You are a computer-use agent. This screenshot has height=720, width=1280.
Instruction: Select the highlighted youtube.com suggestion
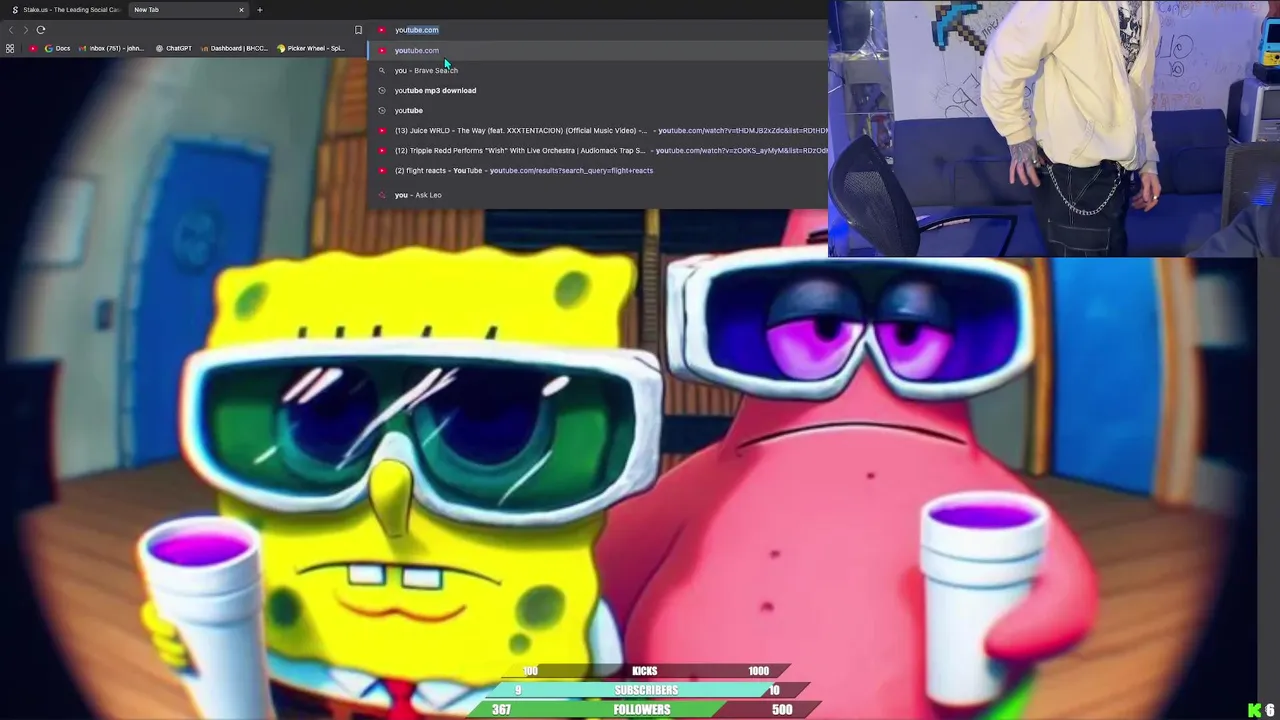tap(598, 50)
